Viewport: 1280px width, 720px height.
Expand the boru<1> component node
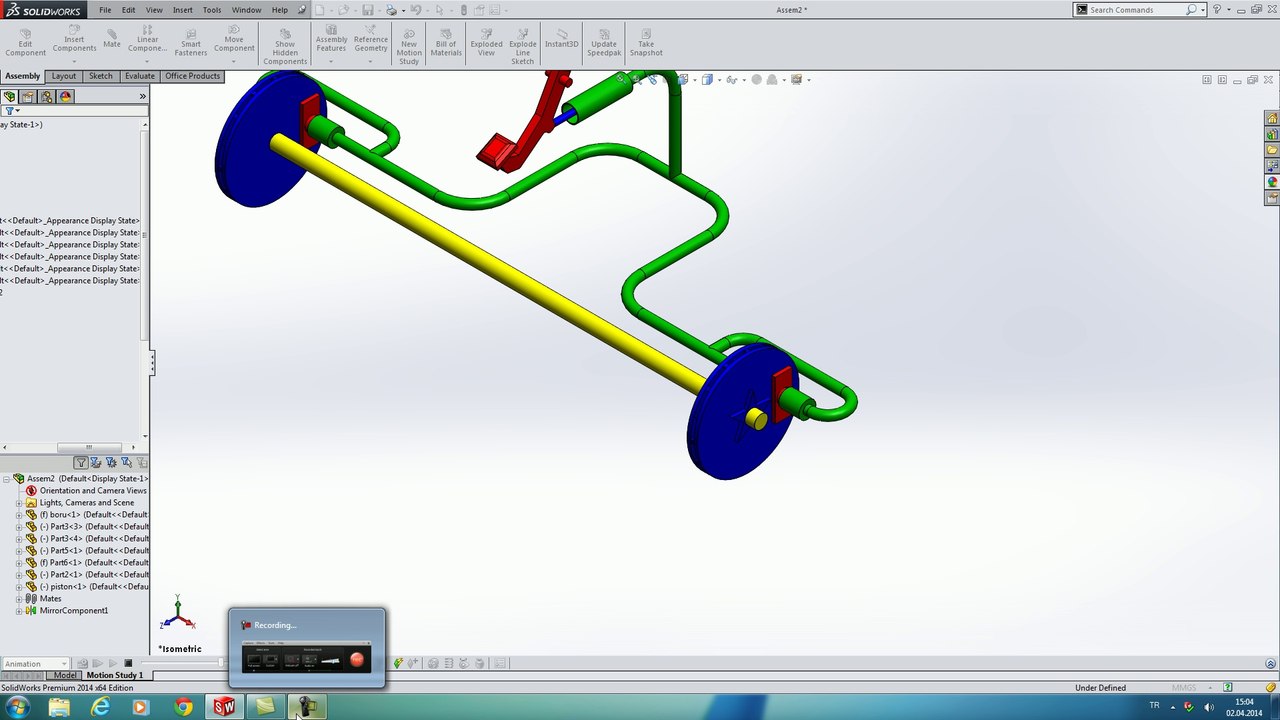click(19, 515)
